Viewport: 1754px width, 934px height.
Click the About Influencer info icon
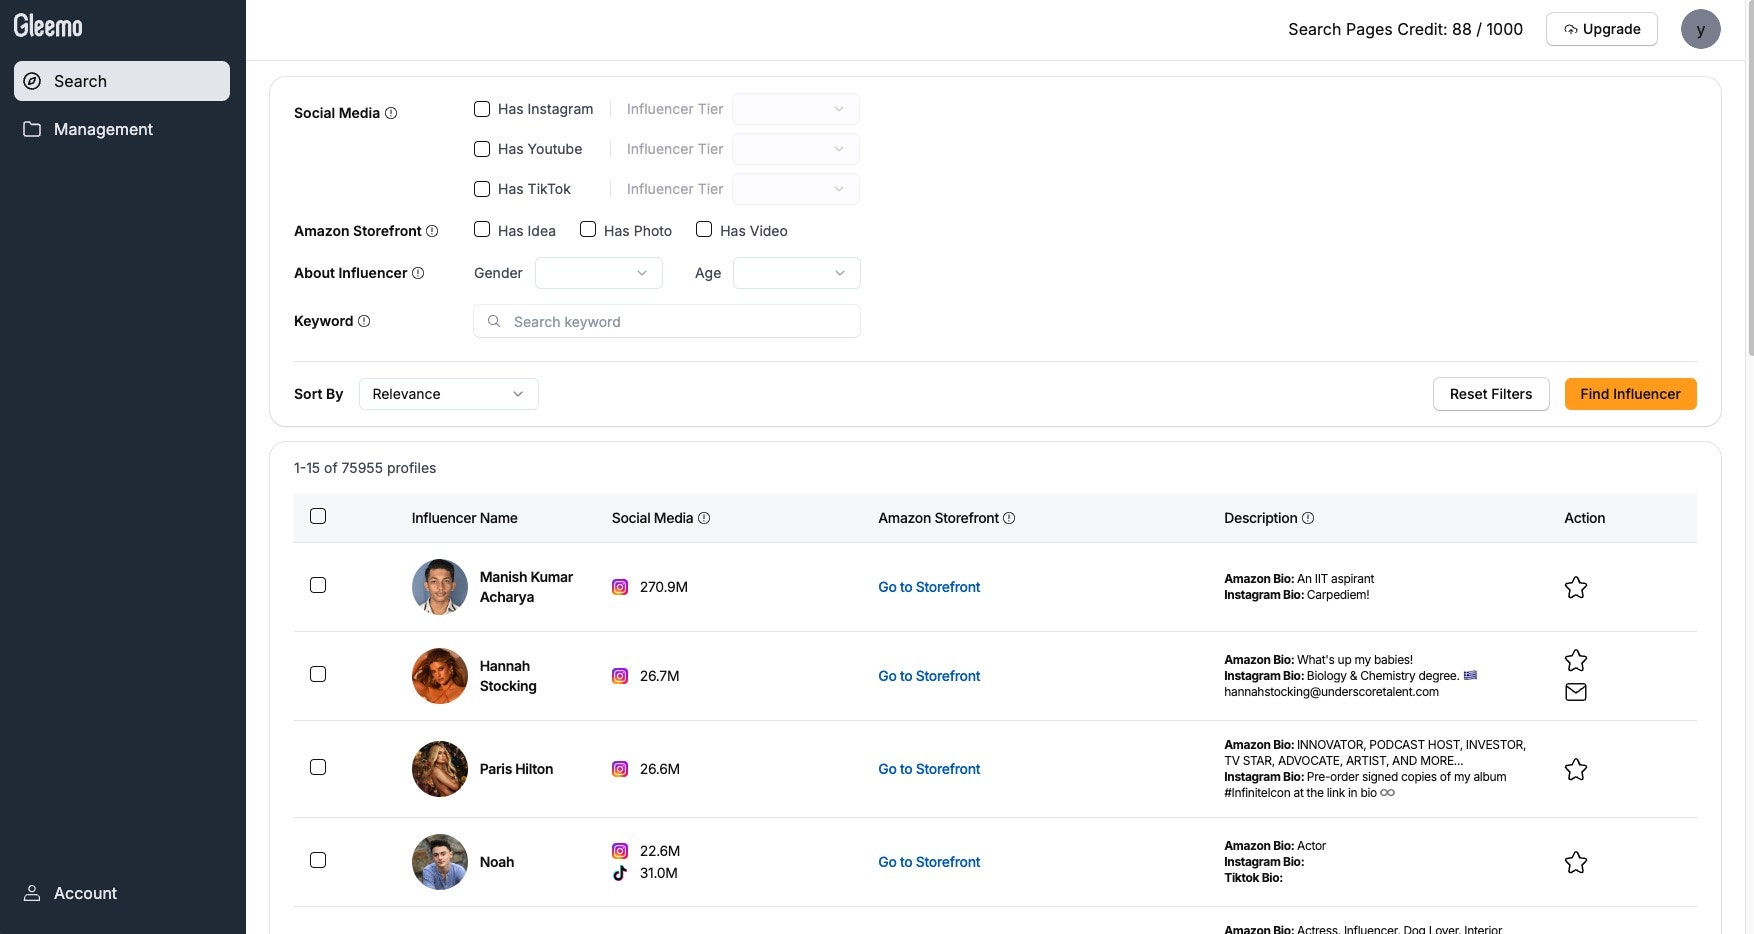pos(418,273)
